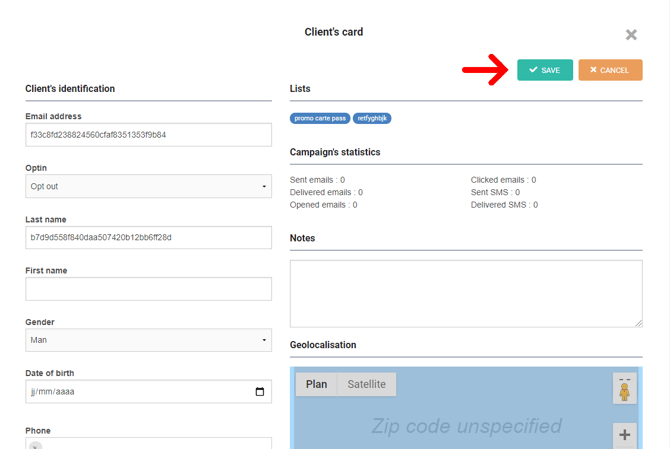The height and width of the screenshot is (449, 670).
Task: Select the phone country flag icon
Action: pyautogui.click(x=36, y=445)
